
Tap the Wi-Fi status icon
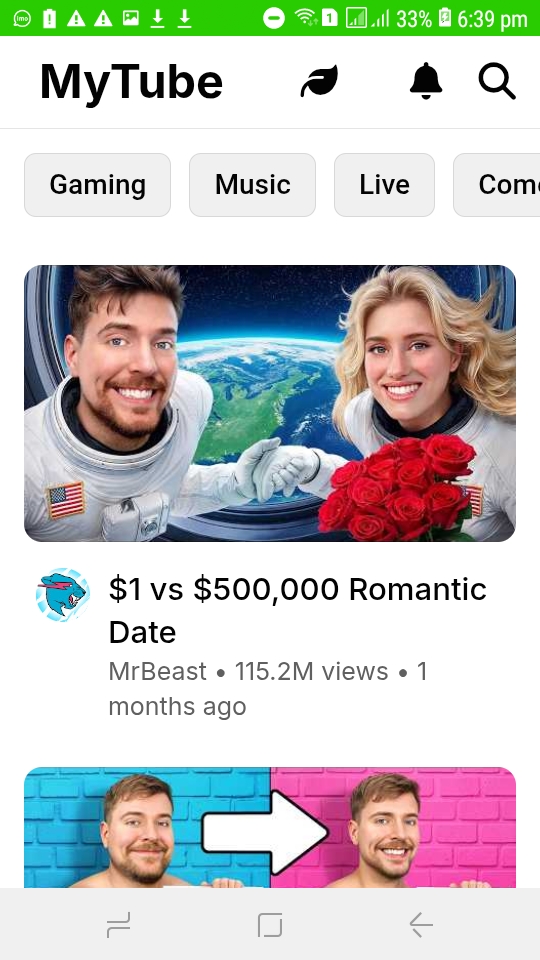(305, 18)
